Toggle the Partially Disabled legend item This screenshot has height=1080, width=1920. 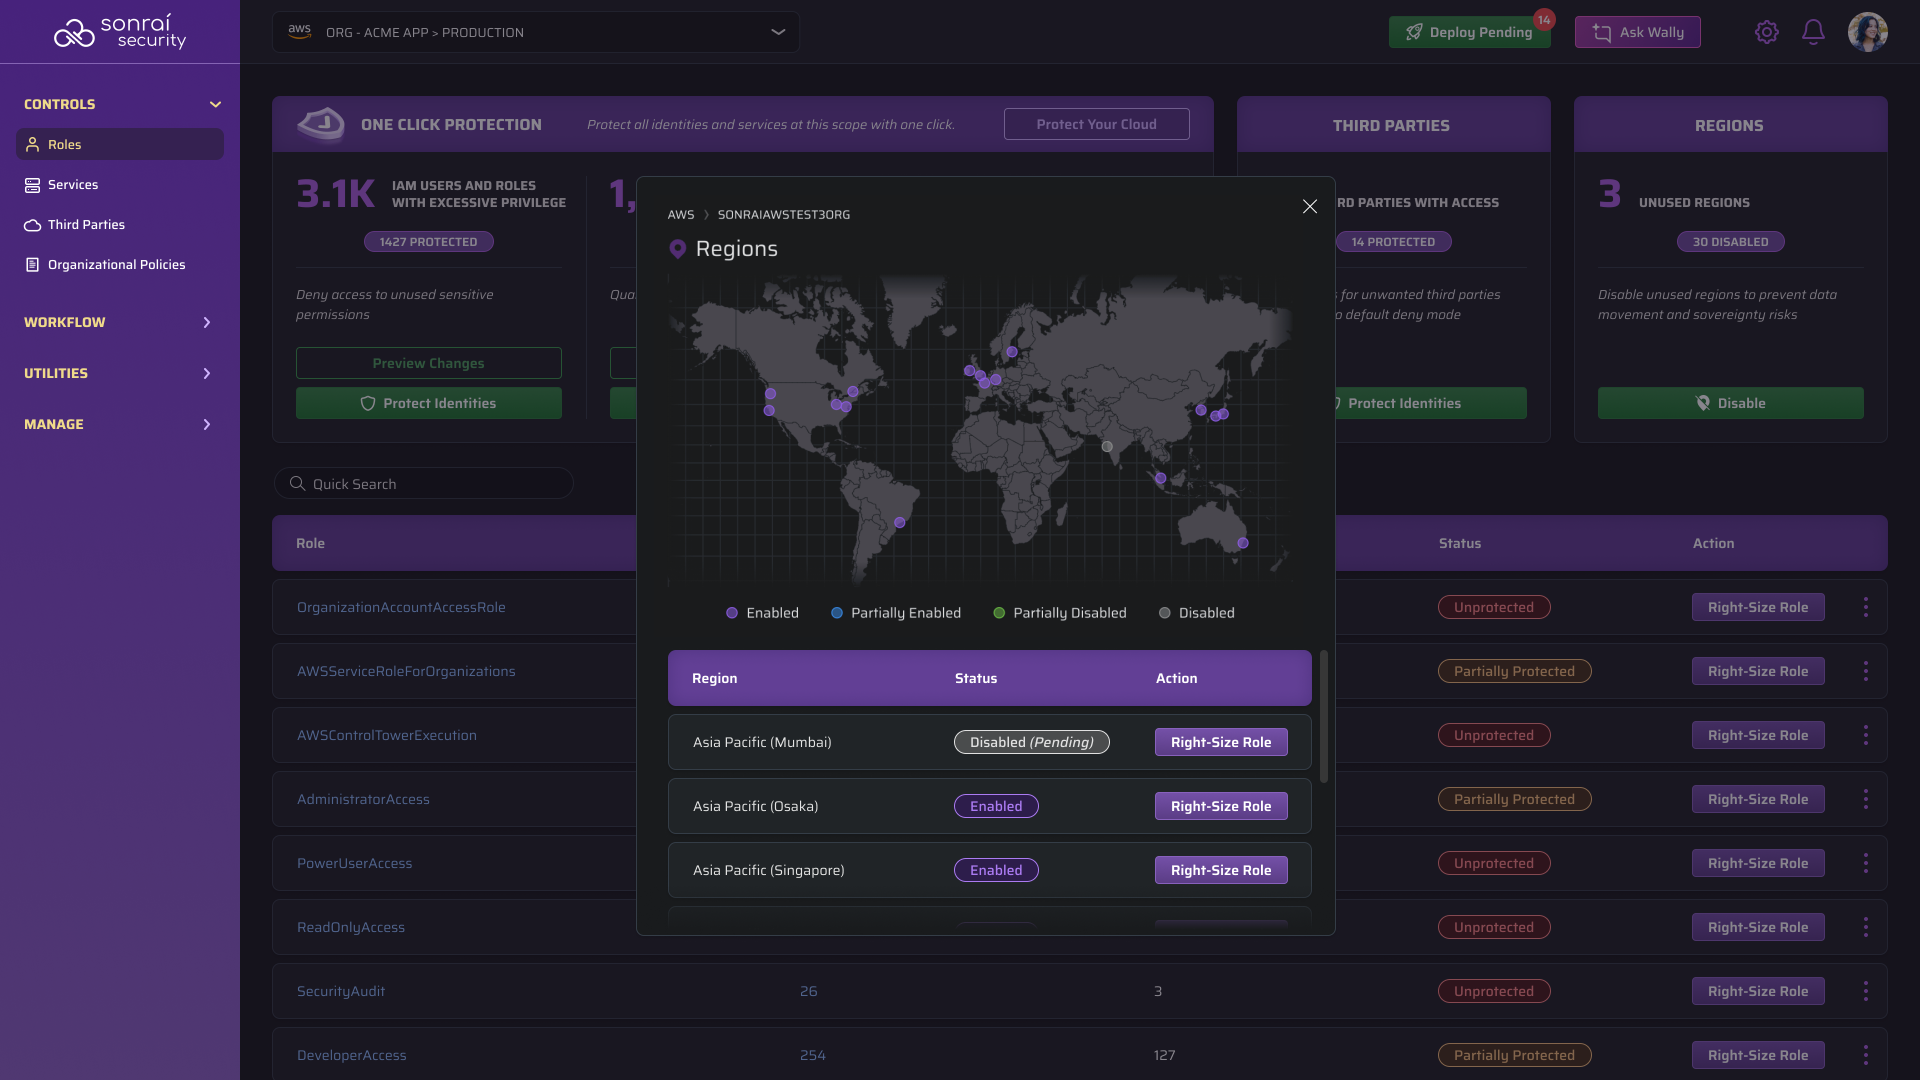[x=1060, y=613]
